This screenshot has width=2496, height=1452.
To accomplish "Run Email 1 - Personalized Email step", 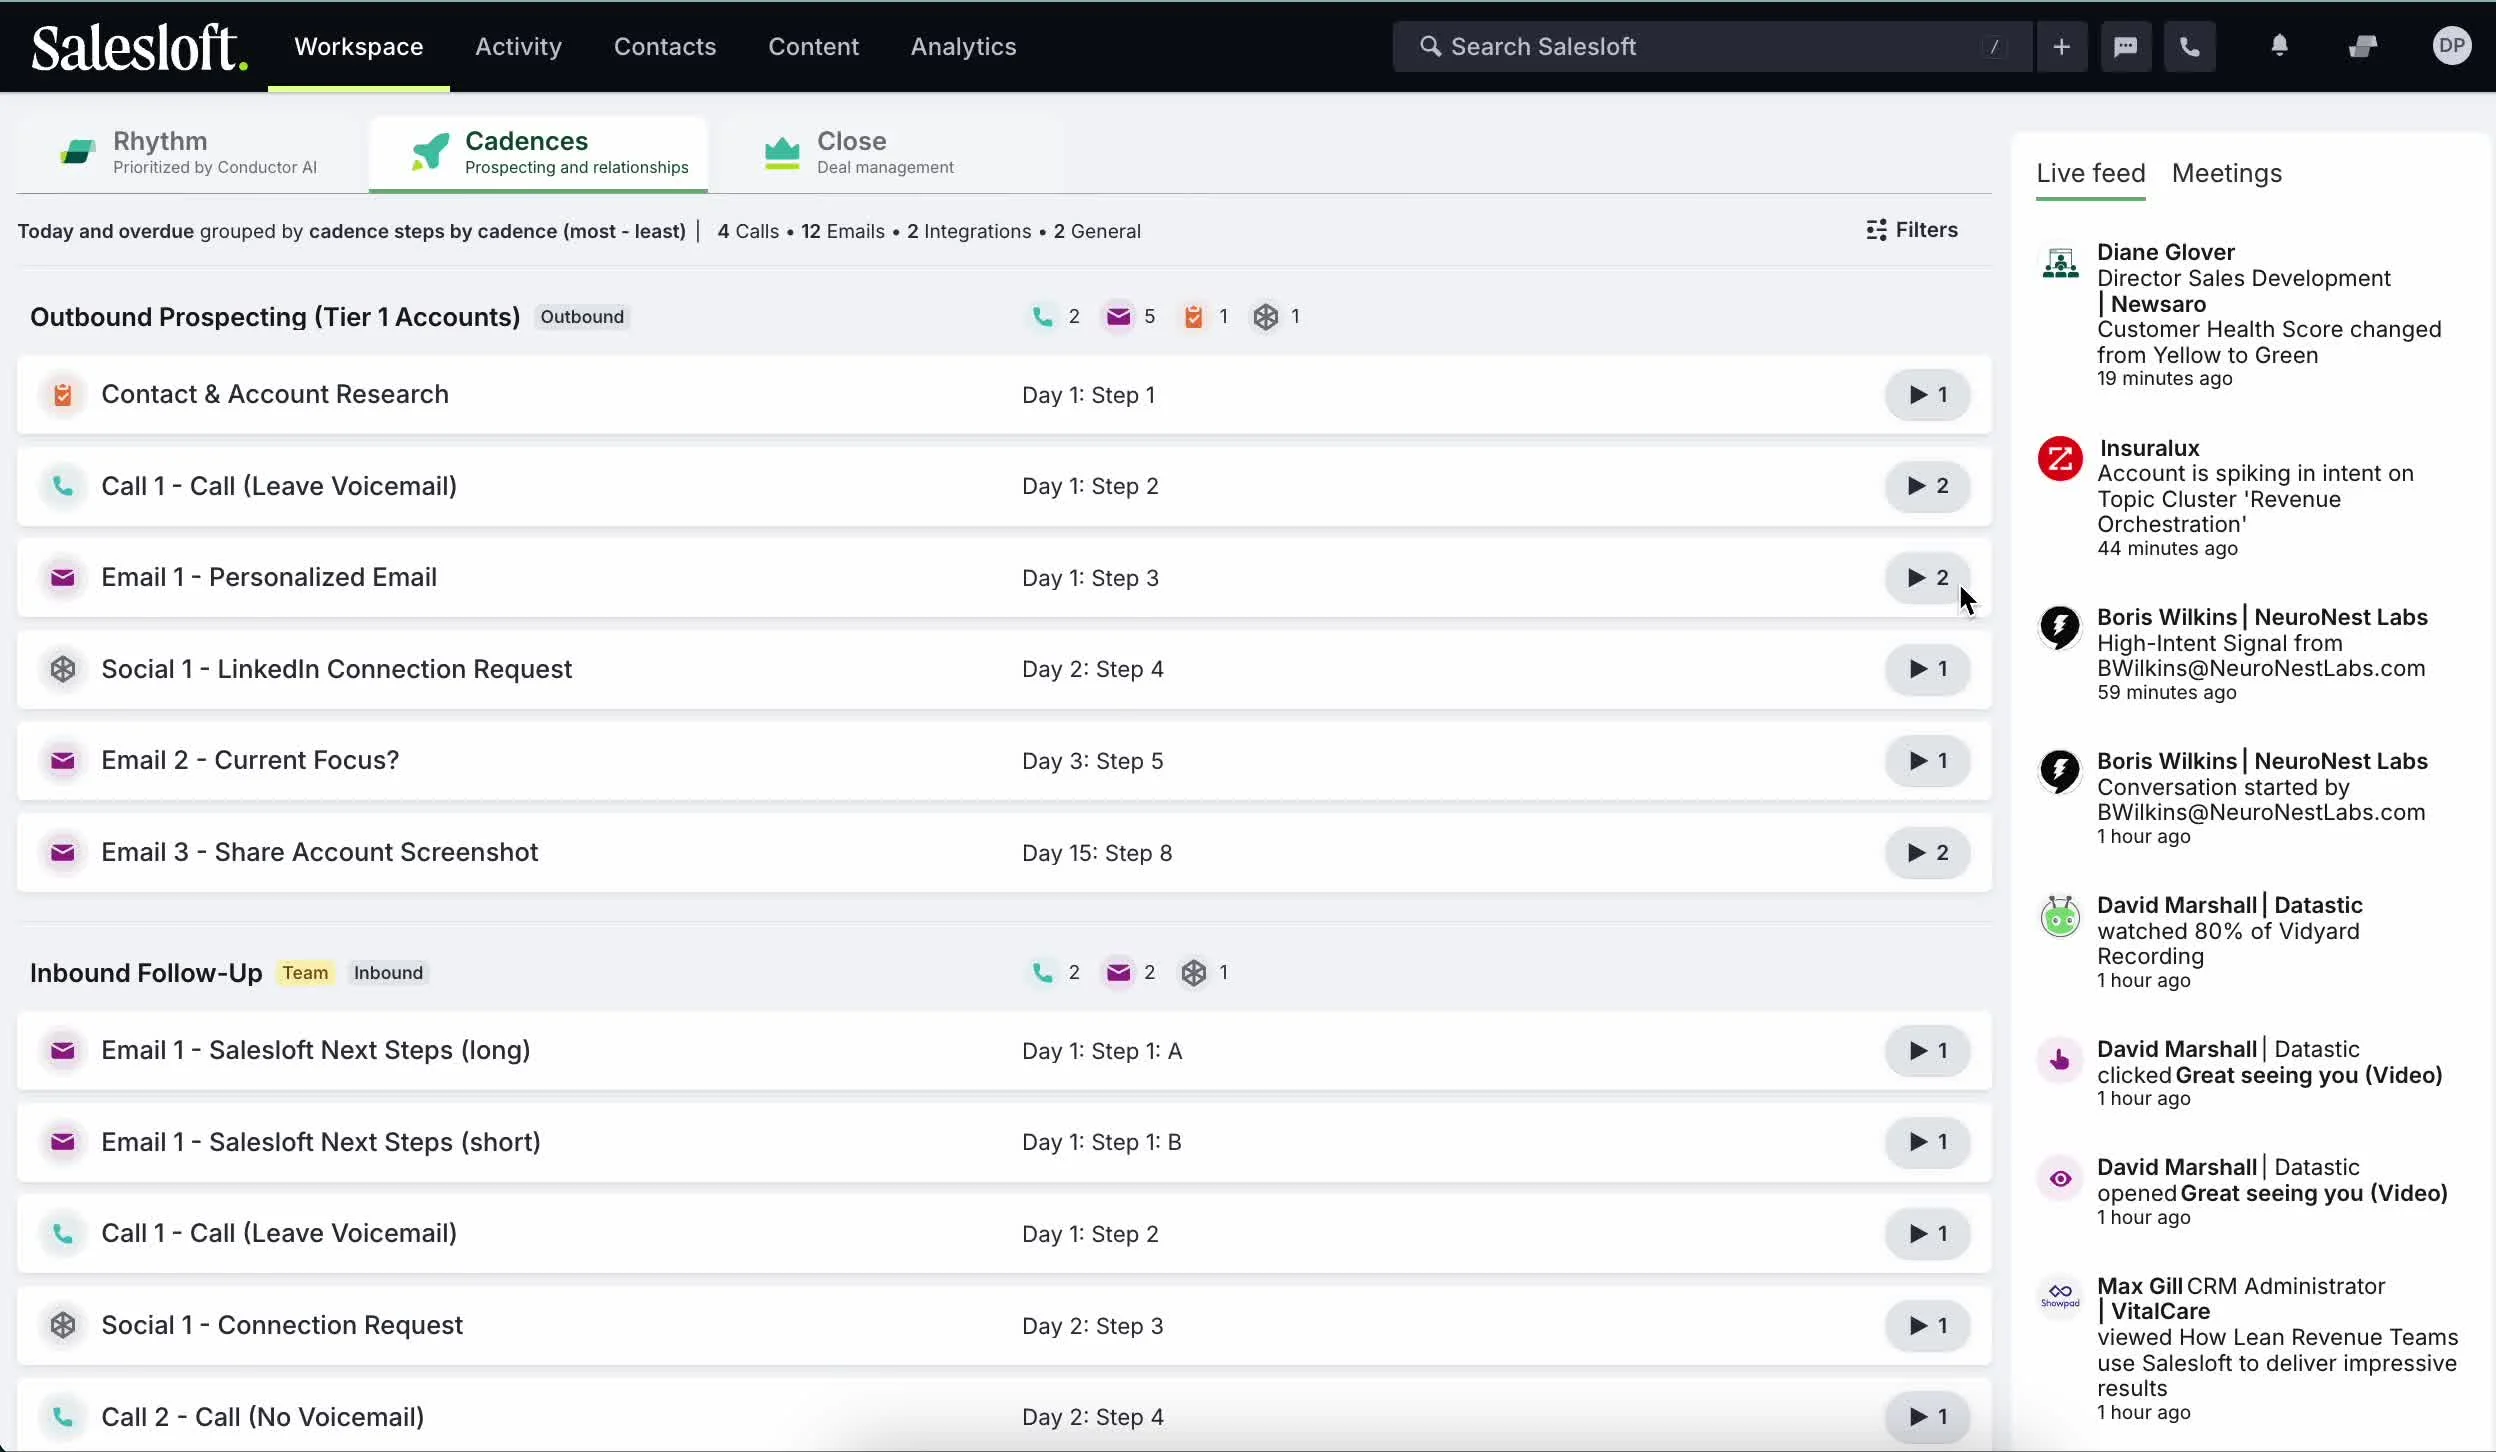I will [1928, 578].
